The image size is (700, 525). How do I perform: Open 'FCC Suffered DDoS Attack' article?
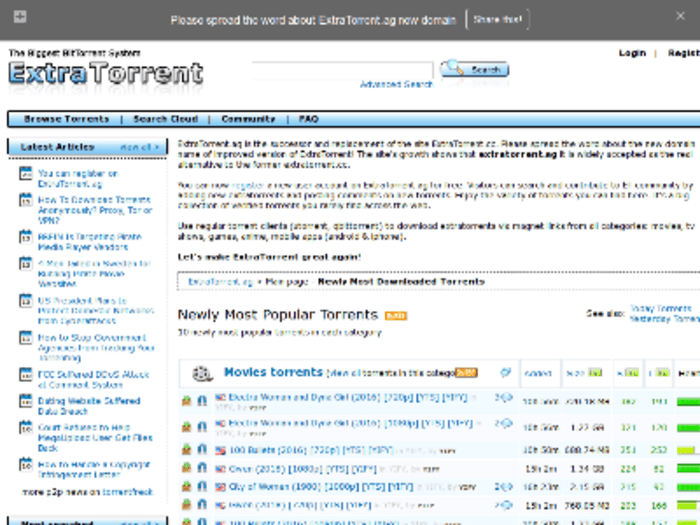(93, 379)
